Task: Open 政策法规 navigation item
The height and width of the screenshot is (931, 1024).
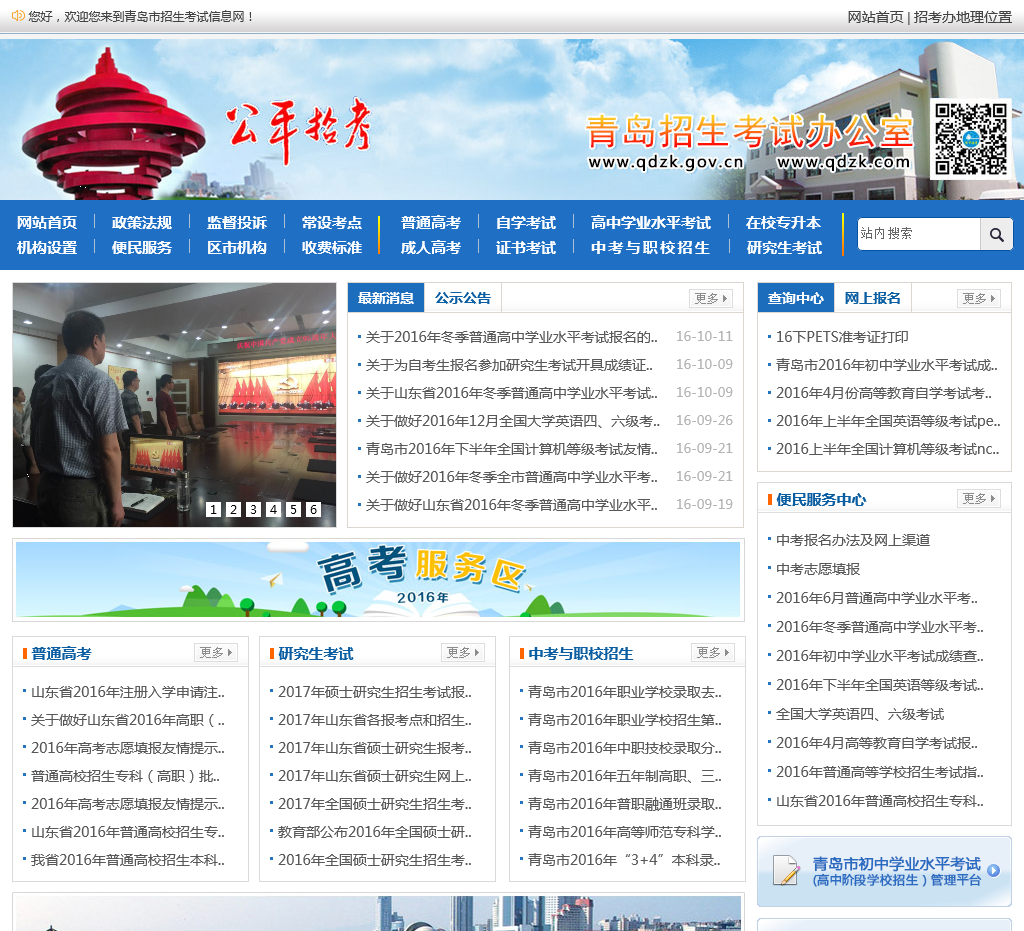Action: coord(142,223)
